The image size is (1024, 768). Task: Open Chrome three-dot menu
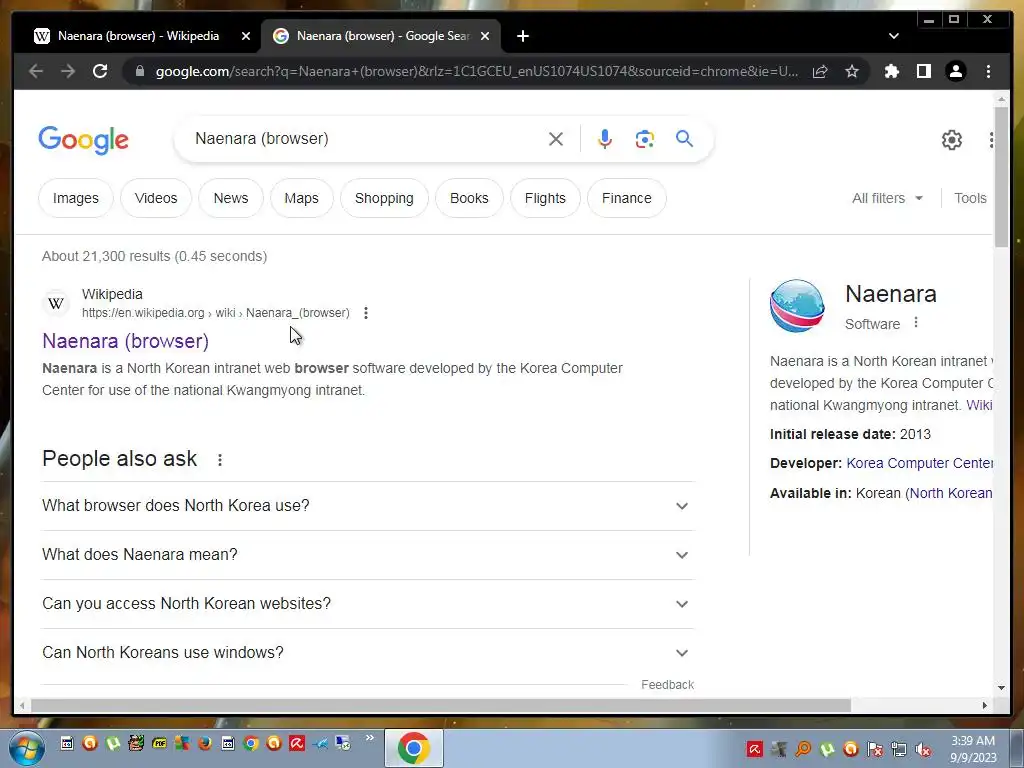click(x=988, y=71)
